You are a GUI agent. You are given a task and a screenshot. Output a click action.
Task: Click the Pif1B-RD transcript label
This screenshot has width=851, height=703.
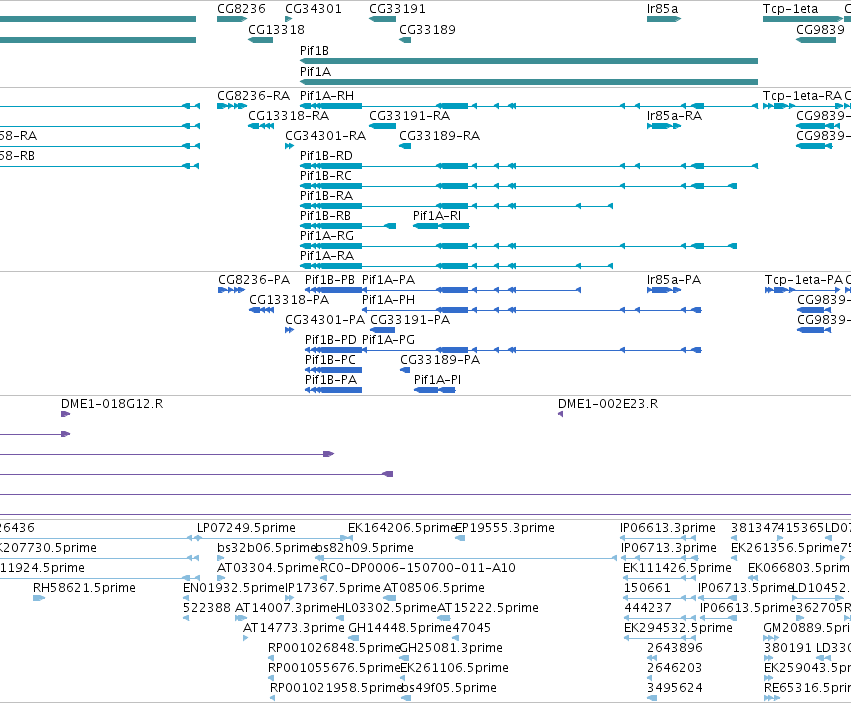[326, 156]
